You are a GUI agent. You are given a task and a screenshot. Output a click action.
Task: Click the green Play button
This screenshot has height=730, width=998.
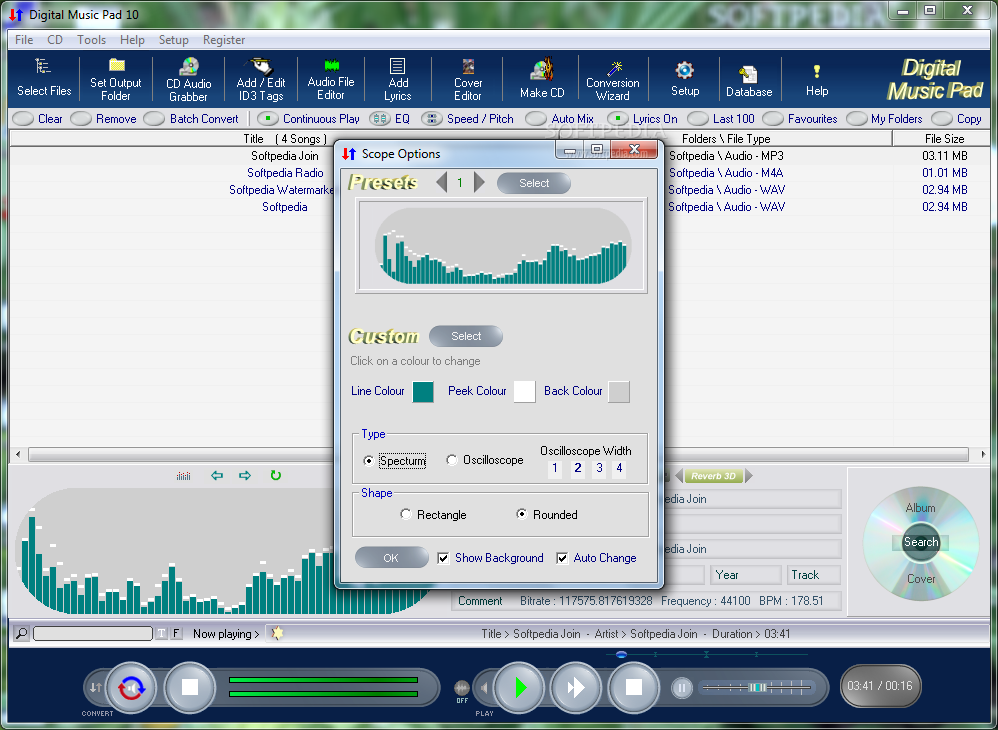pos(520,687)
